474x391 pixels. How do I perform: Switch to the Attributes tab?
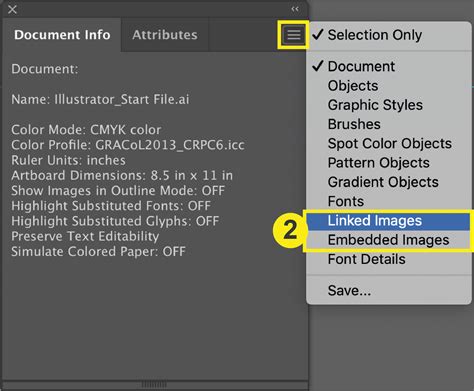[x=165, y=35]
